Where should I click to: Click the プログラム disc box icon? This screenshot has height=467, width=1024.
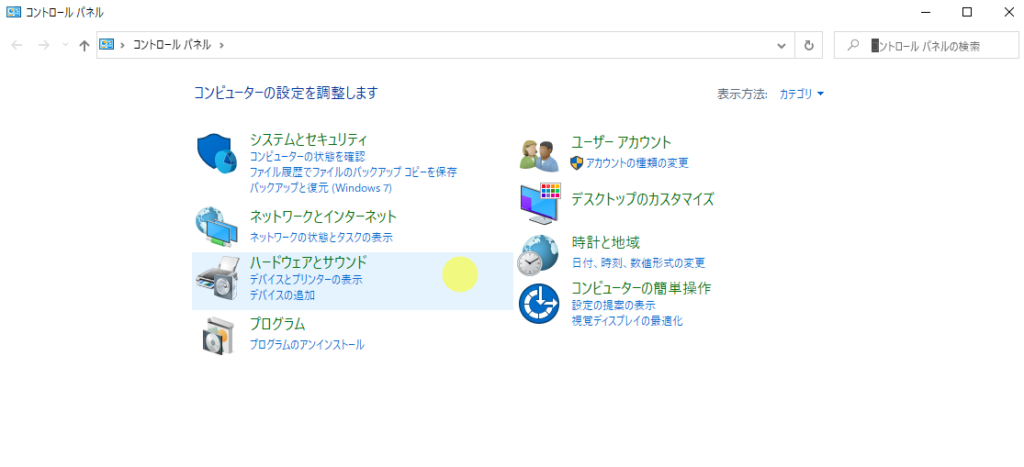point(217,334)
